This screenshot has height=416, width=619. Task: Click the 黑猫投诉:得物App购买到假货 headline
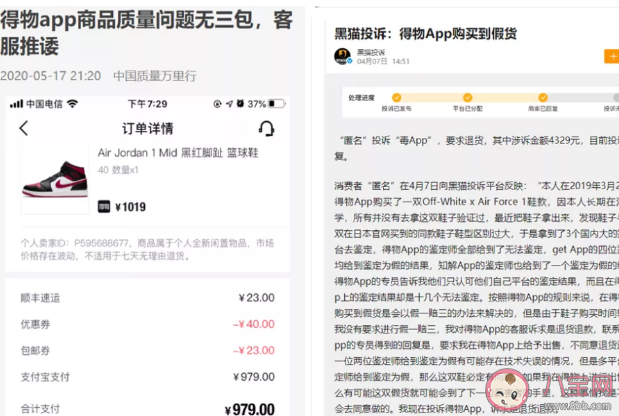point(426,34)
